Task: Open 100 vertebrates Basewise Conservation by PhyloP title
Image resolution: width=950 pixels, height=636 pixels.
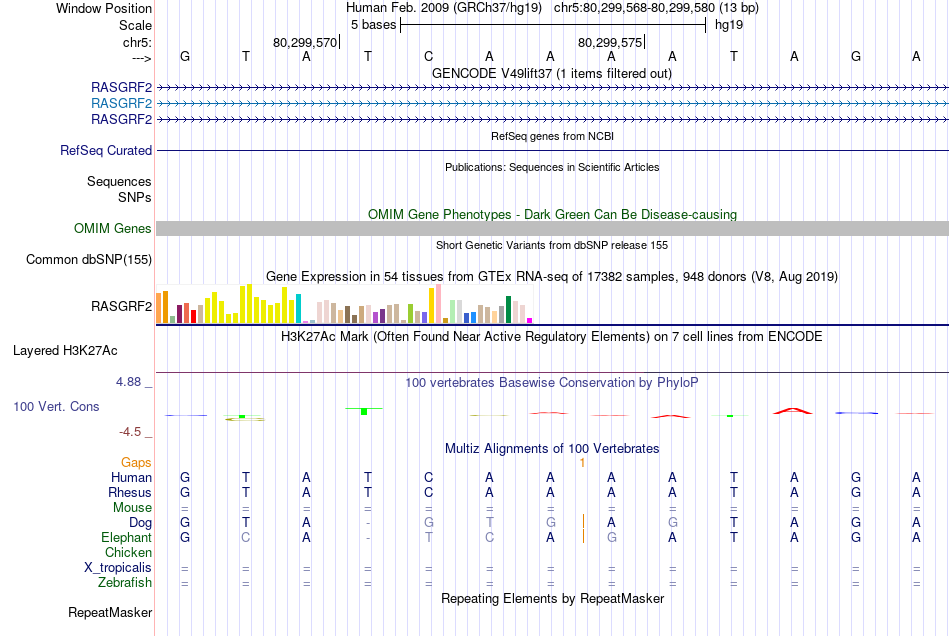Action: coord(551,383)
